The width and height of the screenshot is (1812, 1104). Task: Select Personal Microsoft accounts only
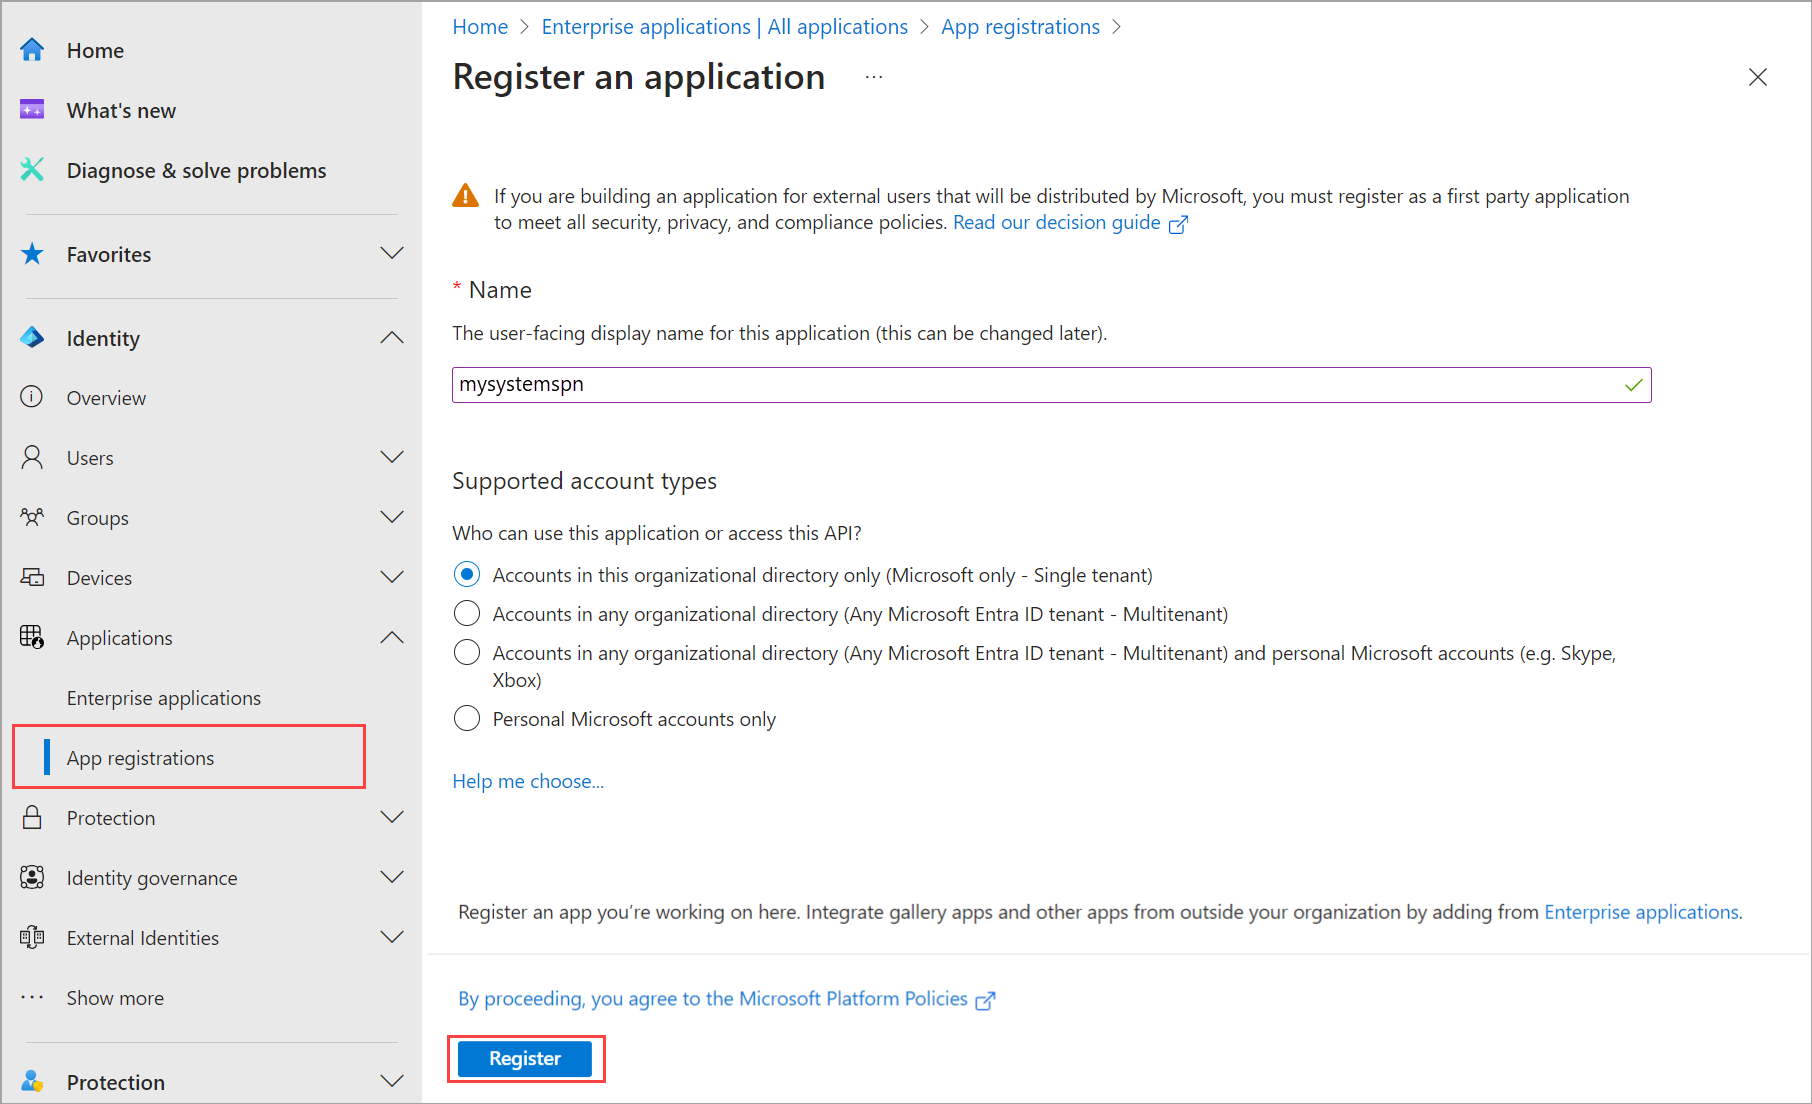point(467,719)
